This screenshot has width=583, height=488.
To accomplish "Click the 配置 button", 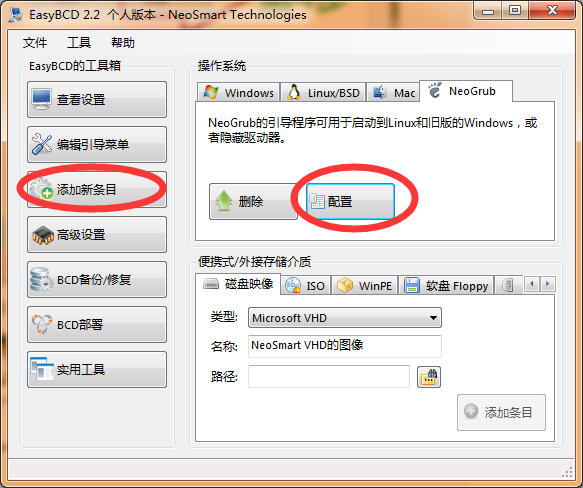I will 350,201.
